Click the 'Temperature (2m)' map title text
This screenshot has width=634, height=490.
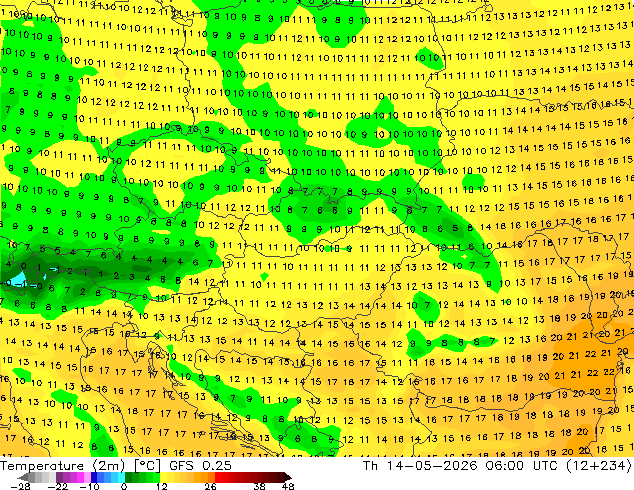pos(63,466)
